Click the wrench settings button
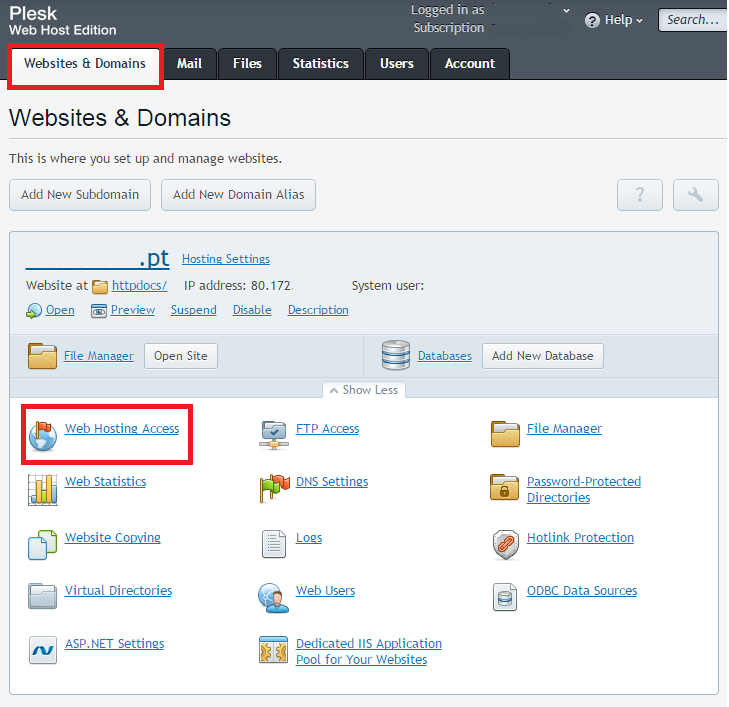The width and height of the screenshot is (729, 707). (695, 195)
